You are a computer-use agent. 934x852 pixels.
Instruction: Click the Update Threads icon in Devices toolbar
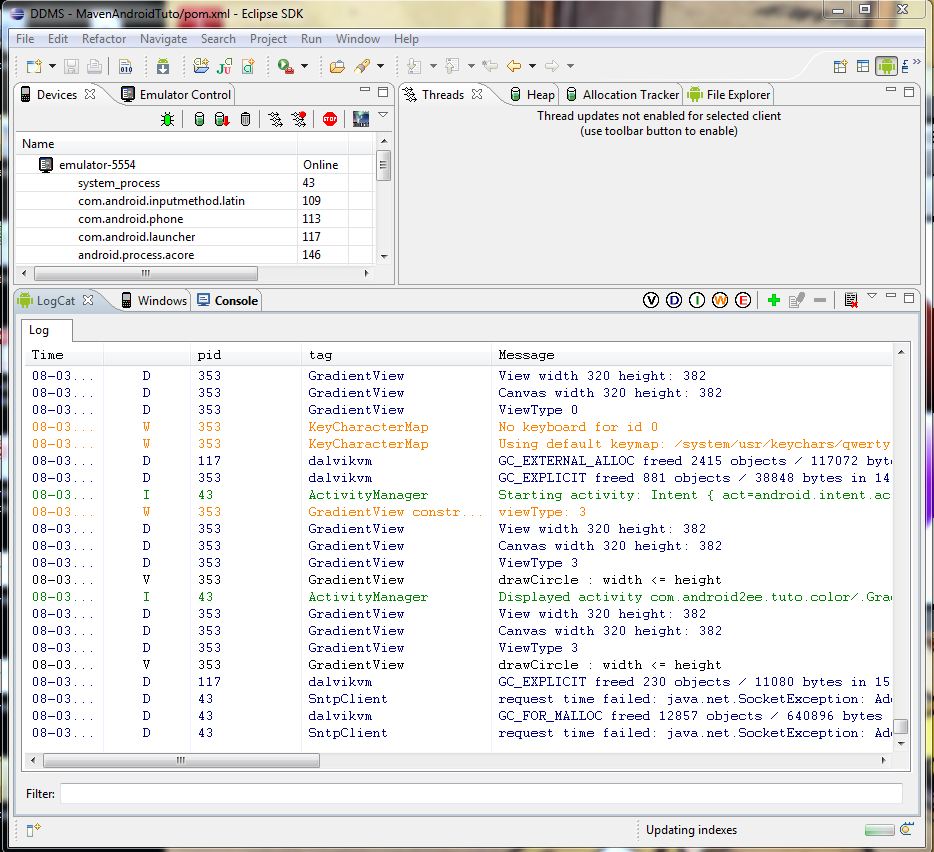[275, 119]
